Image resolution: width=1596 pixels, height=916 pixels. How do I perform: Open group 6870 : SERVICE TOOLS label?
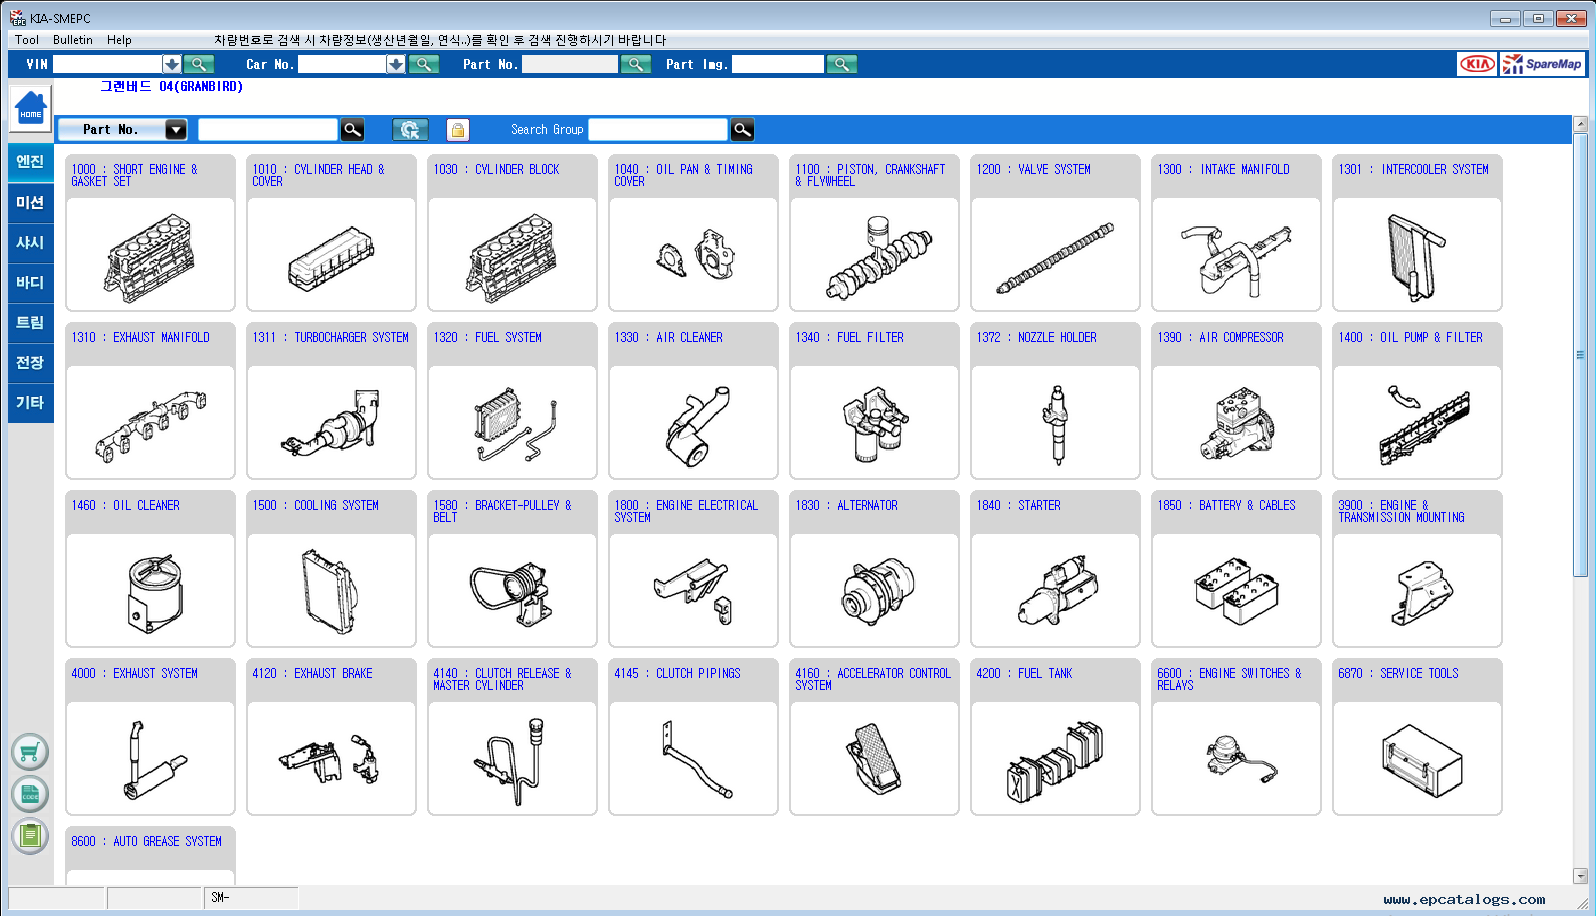(1398, 673)
